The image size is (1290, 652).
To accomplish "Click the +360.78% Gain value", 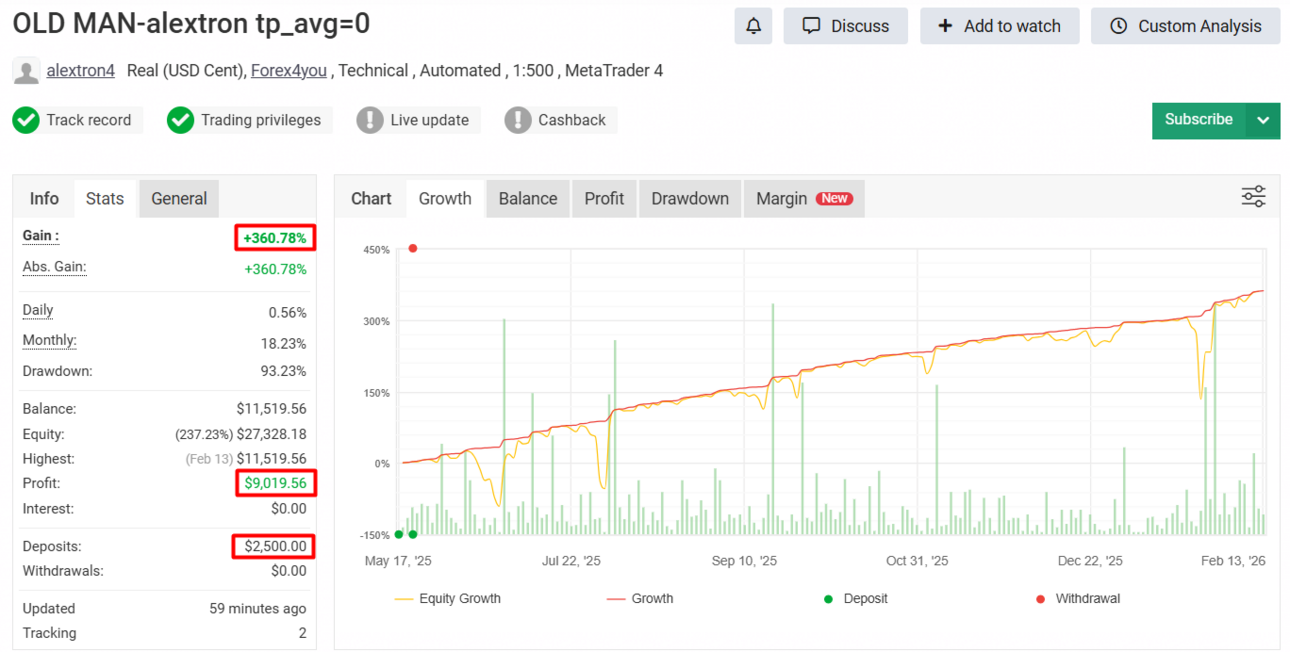I will click(x=275, y=238).
